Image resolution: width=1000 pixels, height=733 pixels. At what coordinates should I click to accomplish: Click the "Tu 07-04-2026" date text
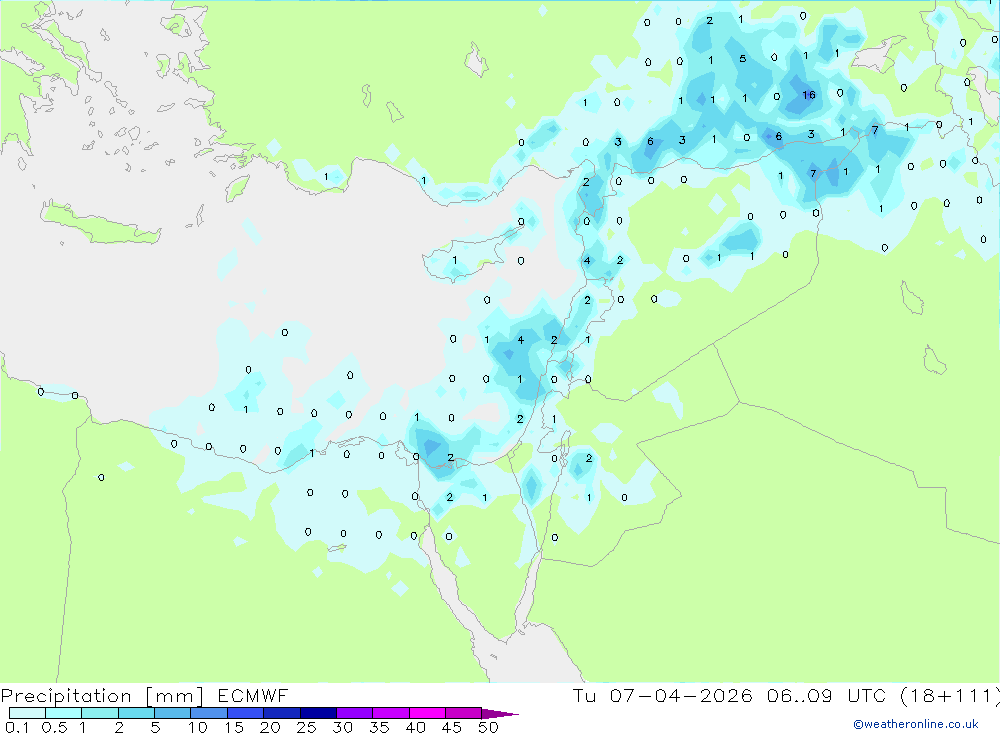663,695
